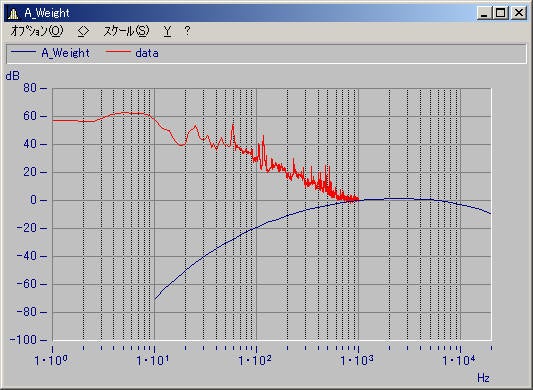This screenshot has width=533, height=390.
Task: Click the 80 value on the y-axis
Action: [x=30, y=88]
